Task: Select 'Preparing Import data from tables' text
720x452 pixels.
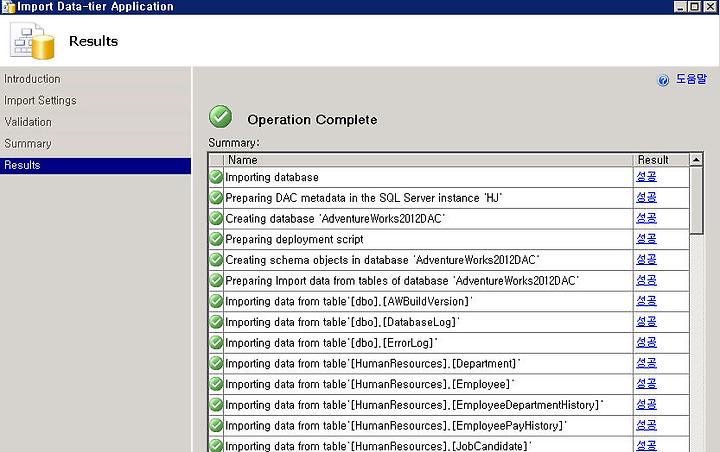Action: click(x=402, y=281)
